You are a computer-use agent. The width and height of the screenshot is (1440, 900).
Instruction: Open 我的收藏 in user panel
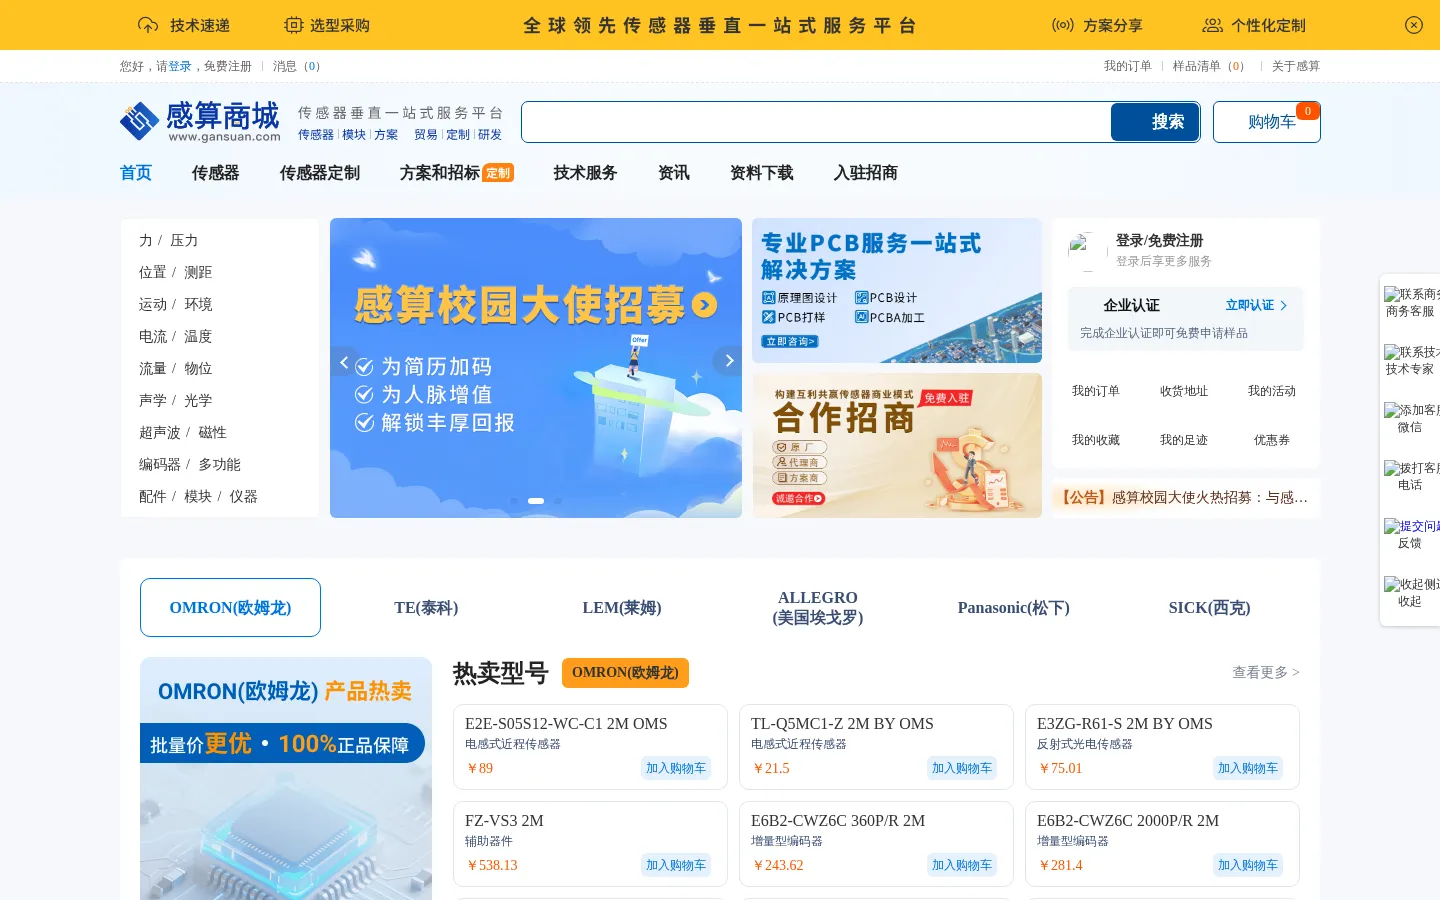(x=1096, y=440)
